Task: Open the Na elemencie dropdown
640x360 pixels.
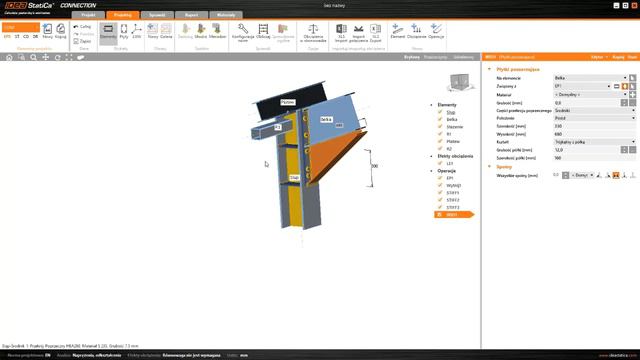Action: 590,78
